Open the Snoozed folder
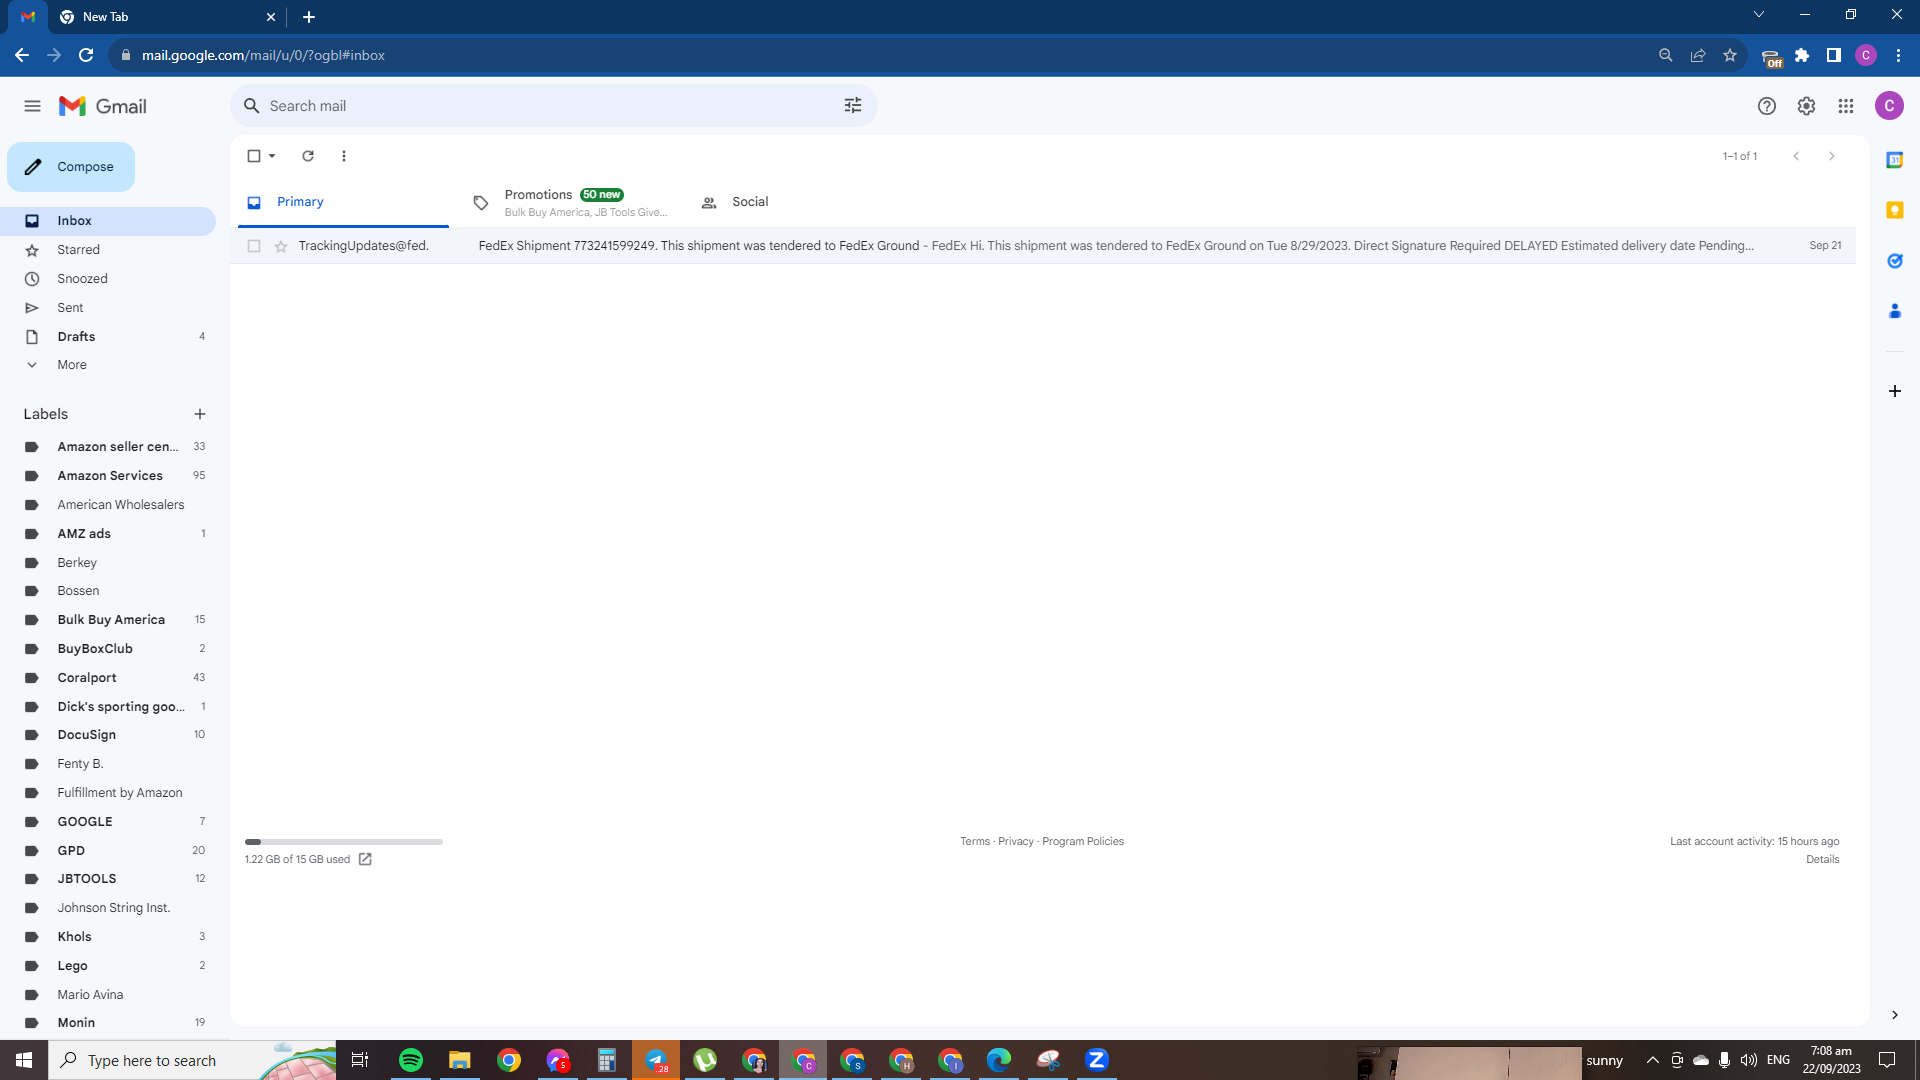Viewport: 1920px width, 1080px height. pos(108,279)
